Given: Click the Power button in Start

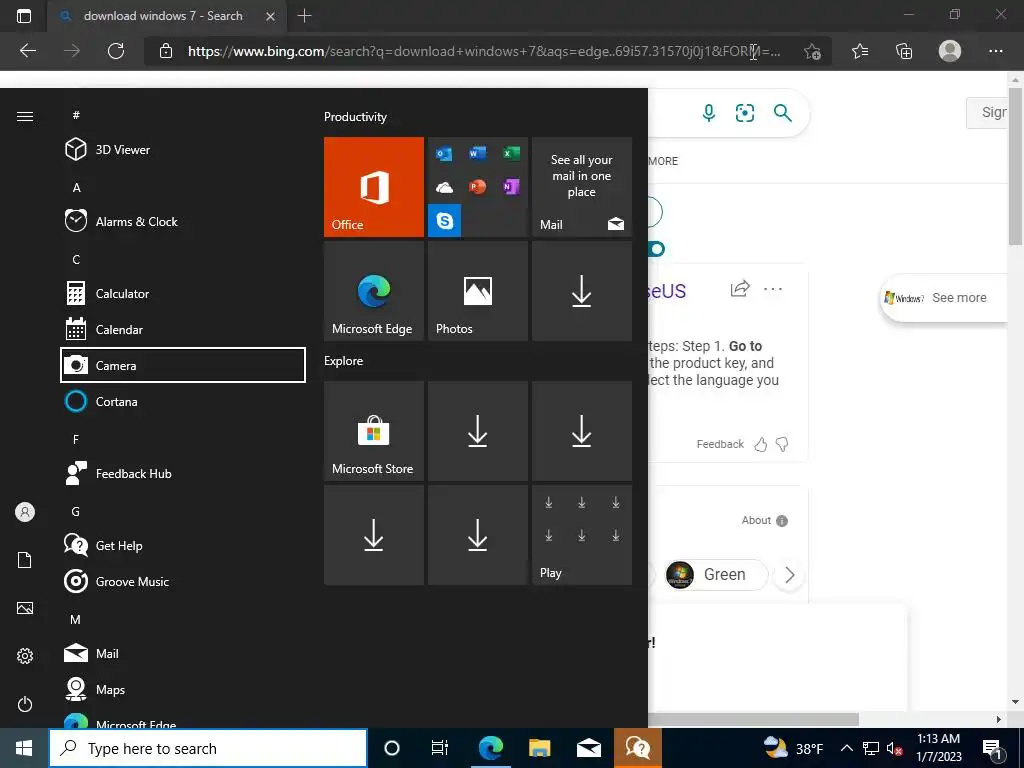Looking at the screenshot, I should click(25, 704).
